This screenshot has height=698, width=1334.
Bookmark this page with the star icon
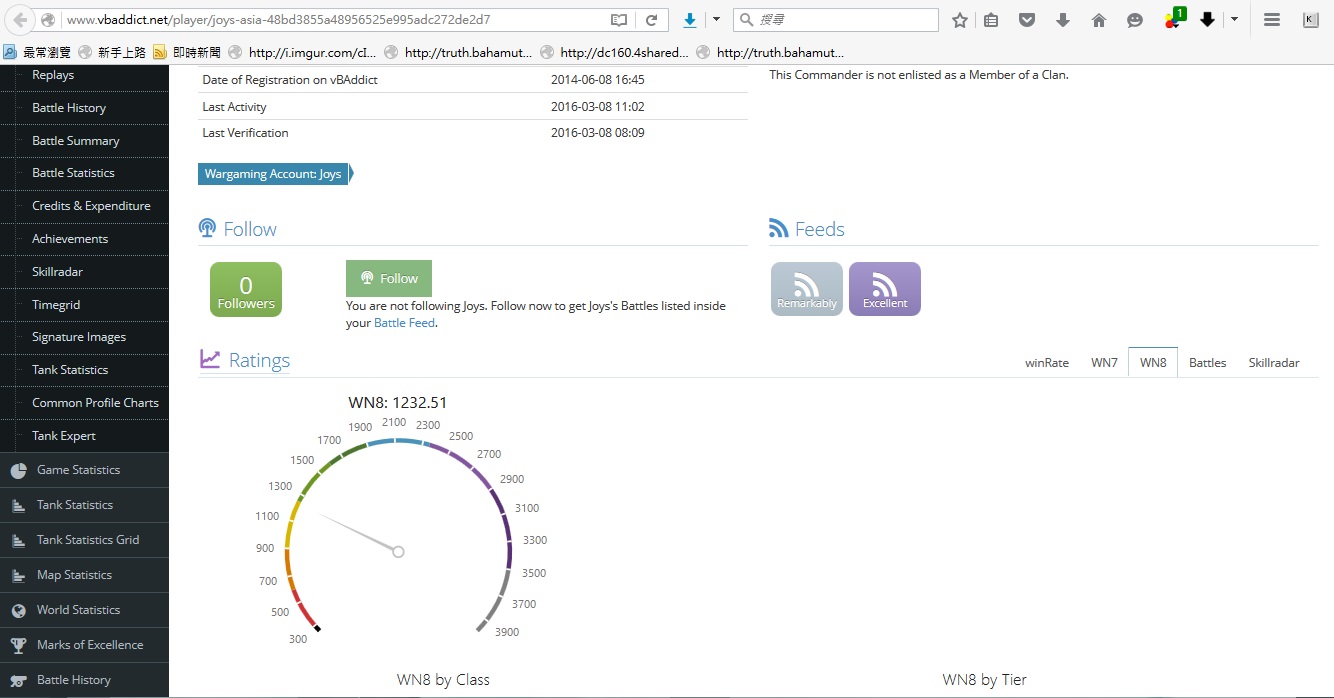[960, 20]
